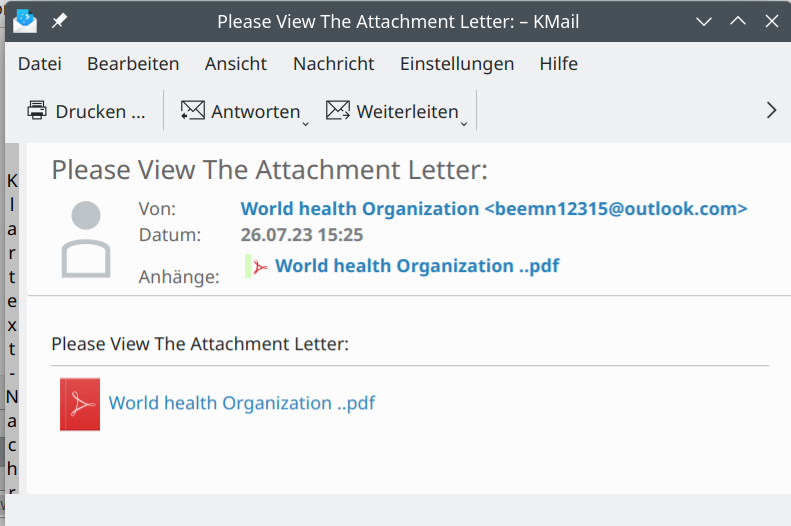Click the reply envelope icon
791x526 pixels.
pyautogui.click(x=192, y=111)
